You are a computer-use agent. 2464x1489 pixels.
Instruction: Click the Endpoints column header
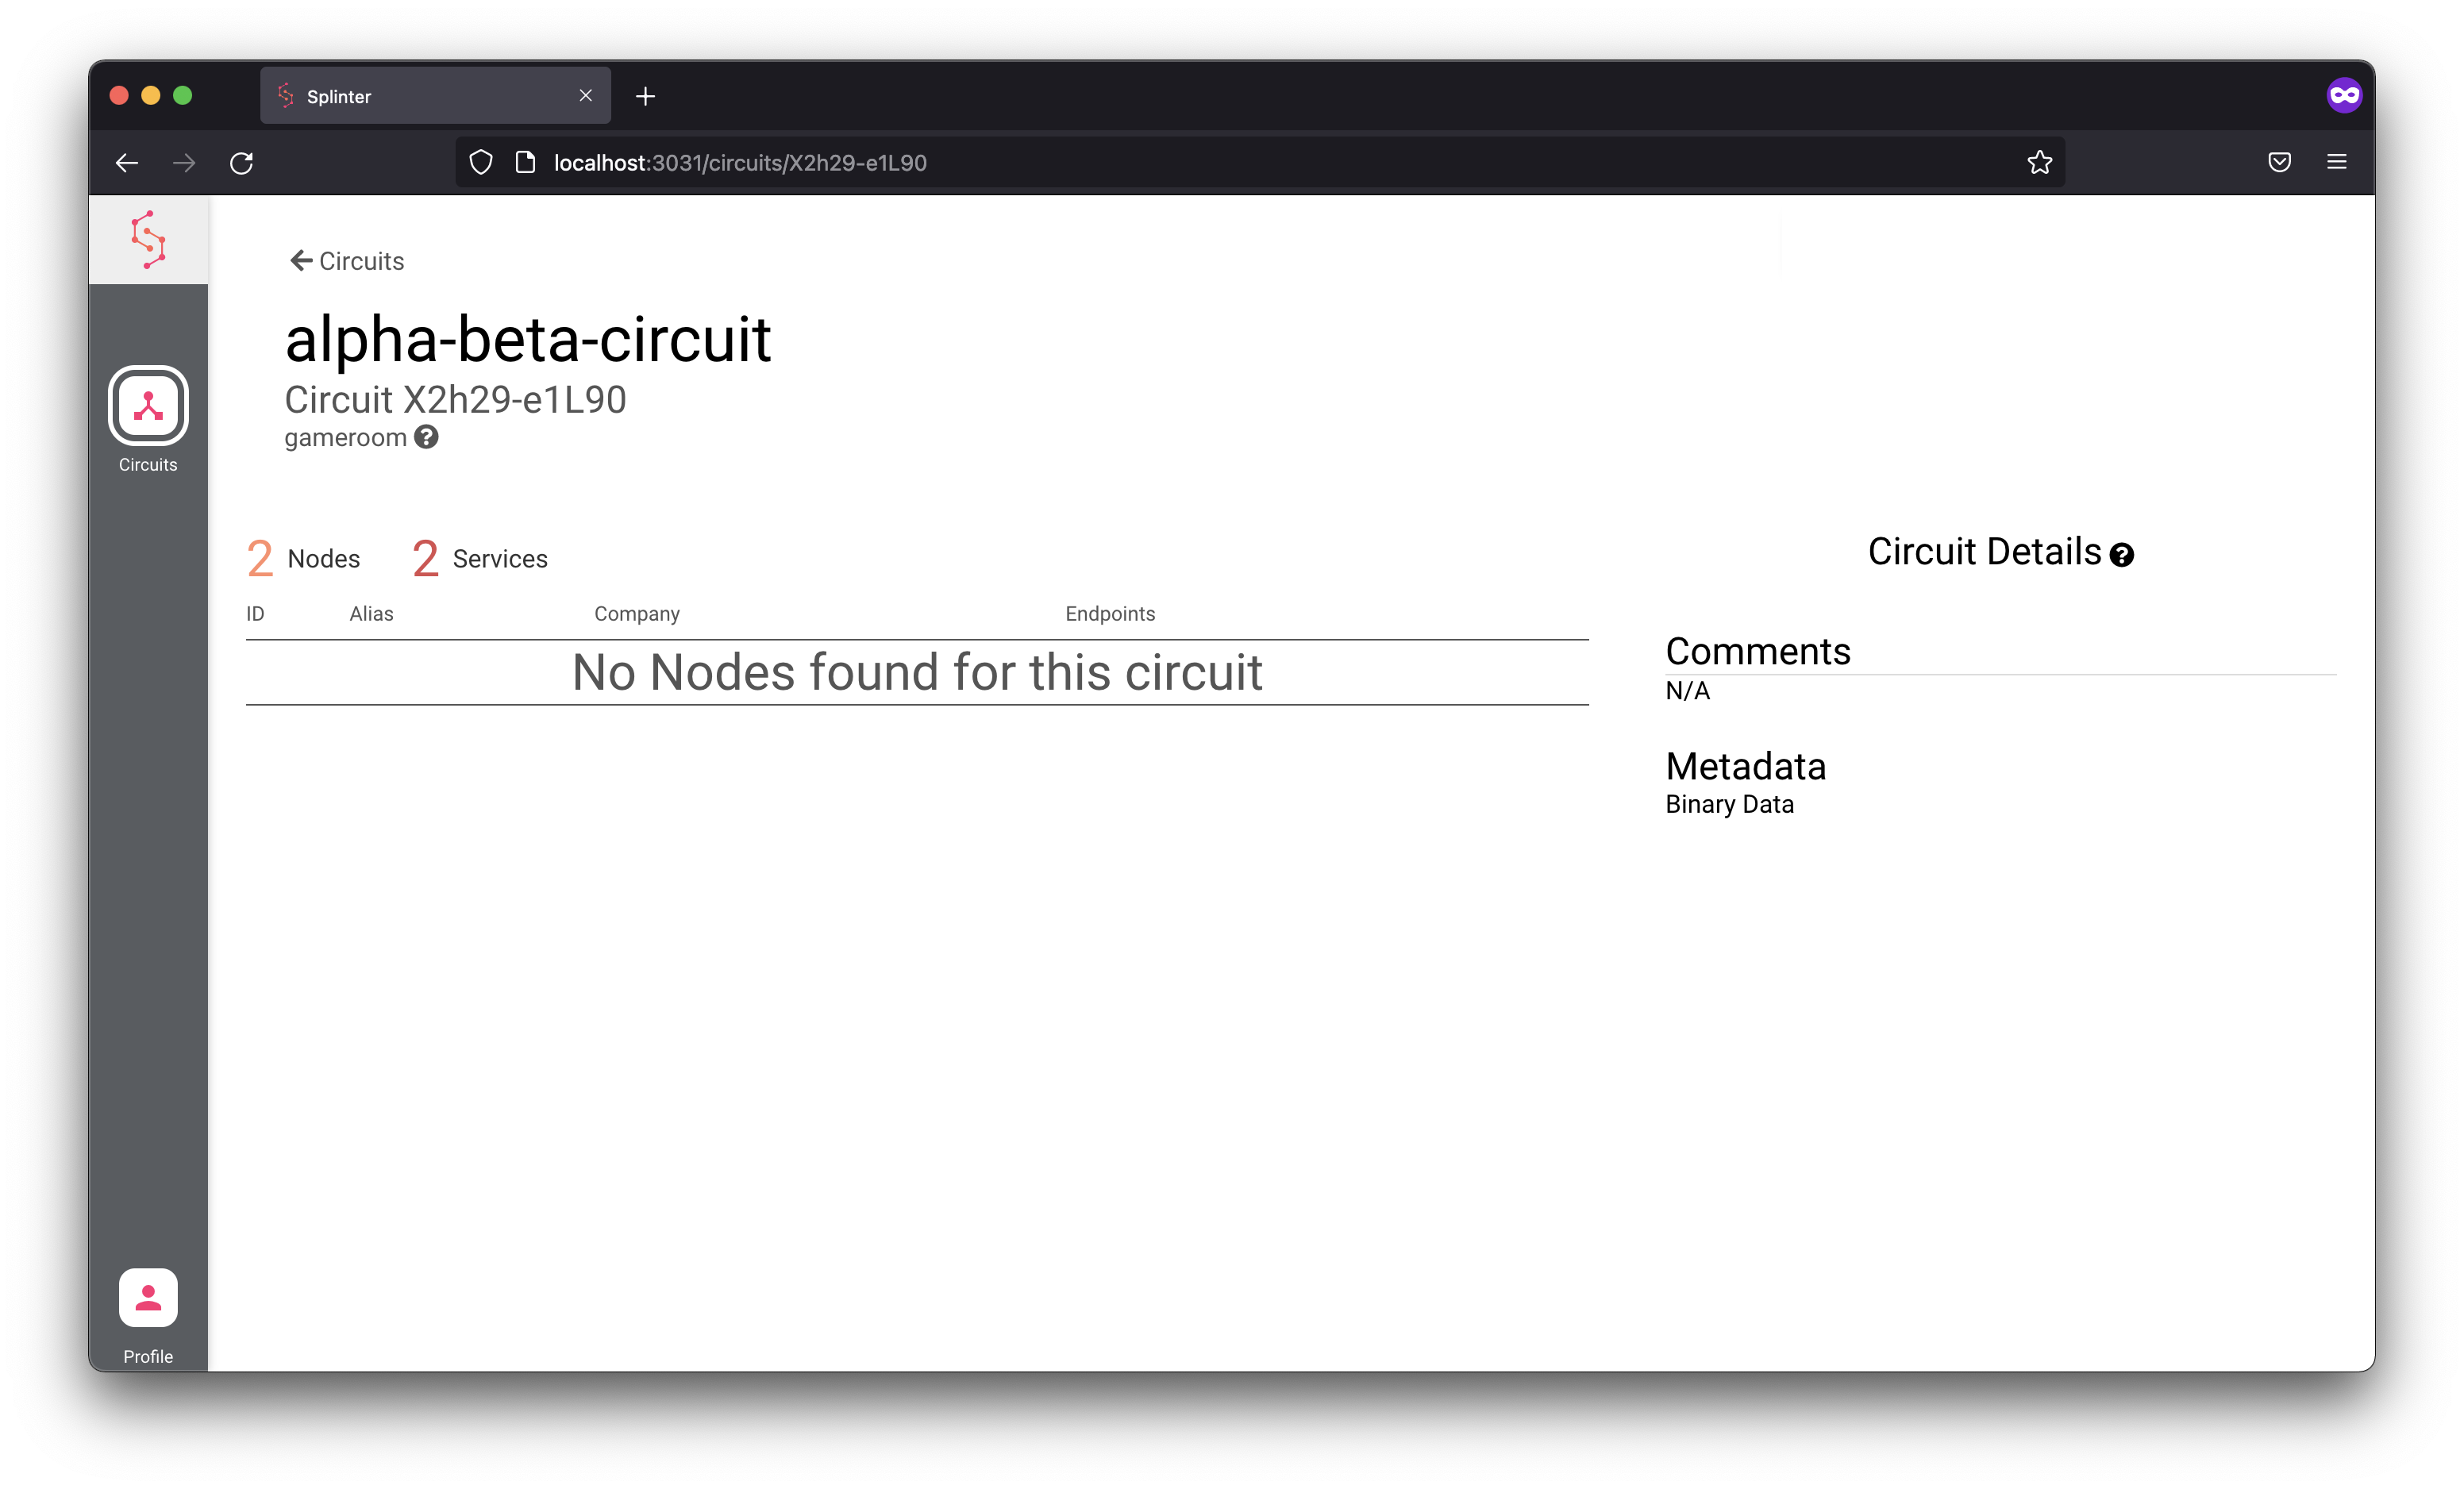(x=1110, y=613)
